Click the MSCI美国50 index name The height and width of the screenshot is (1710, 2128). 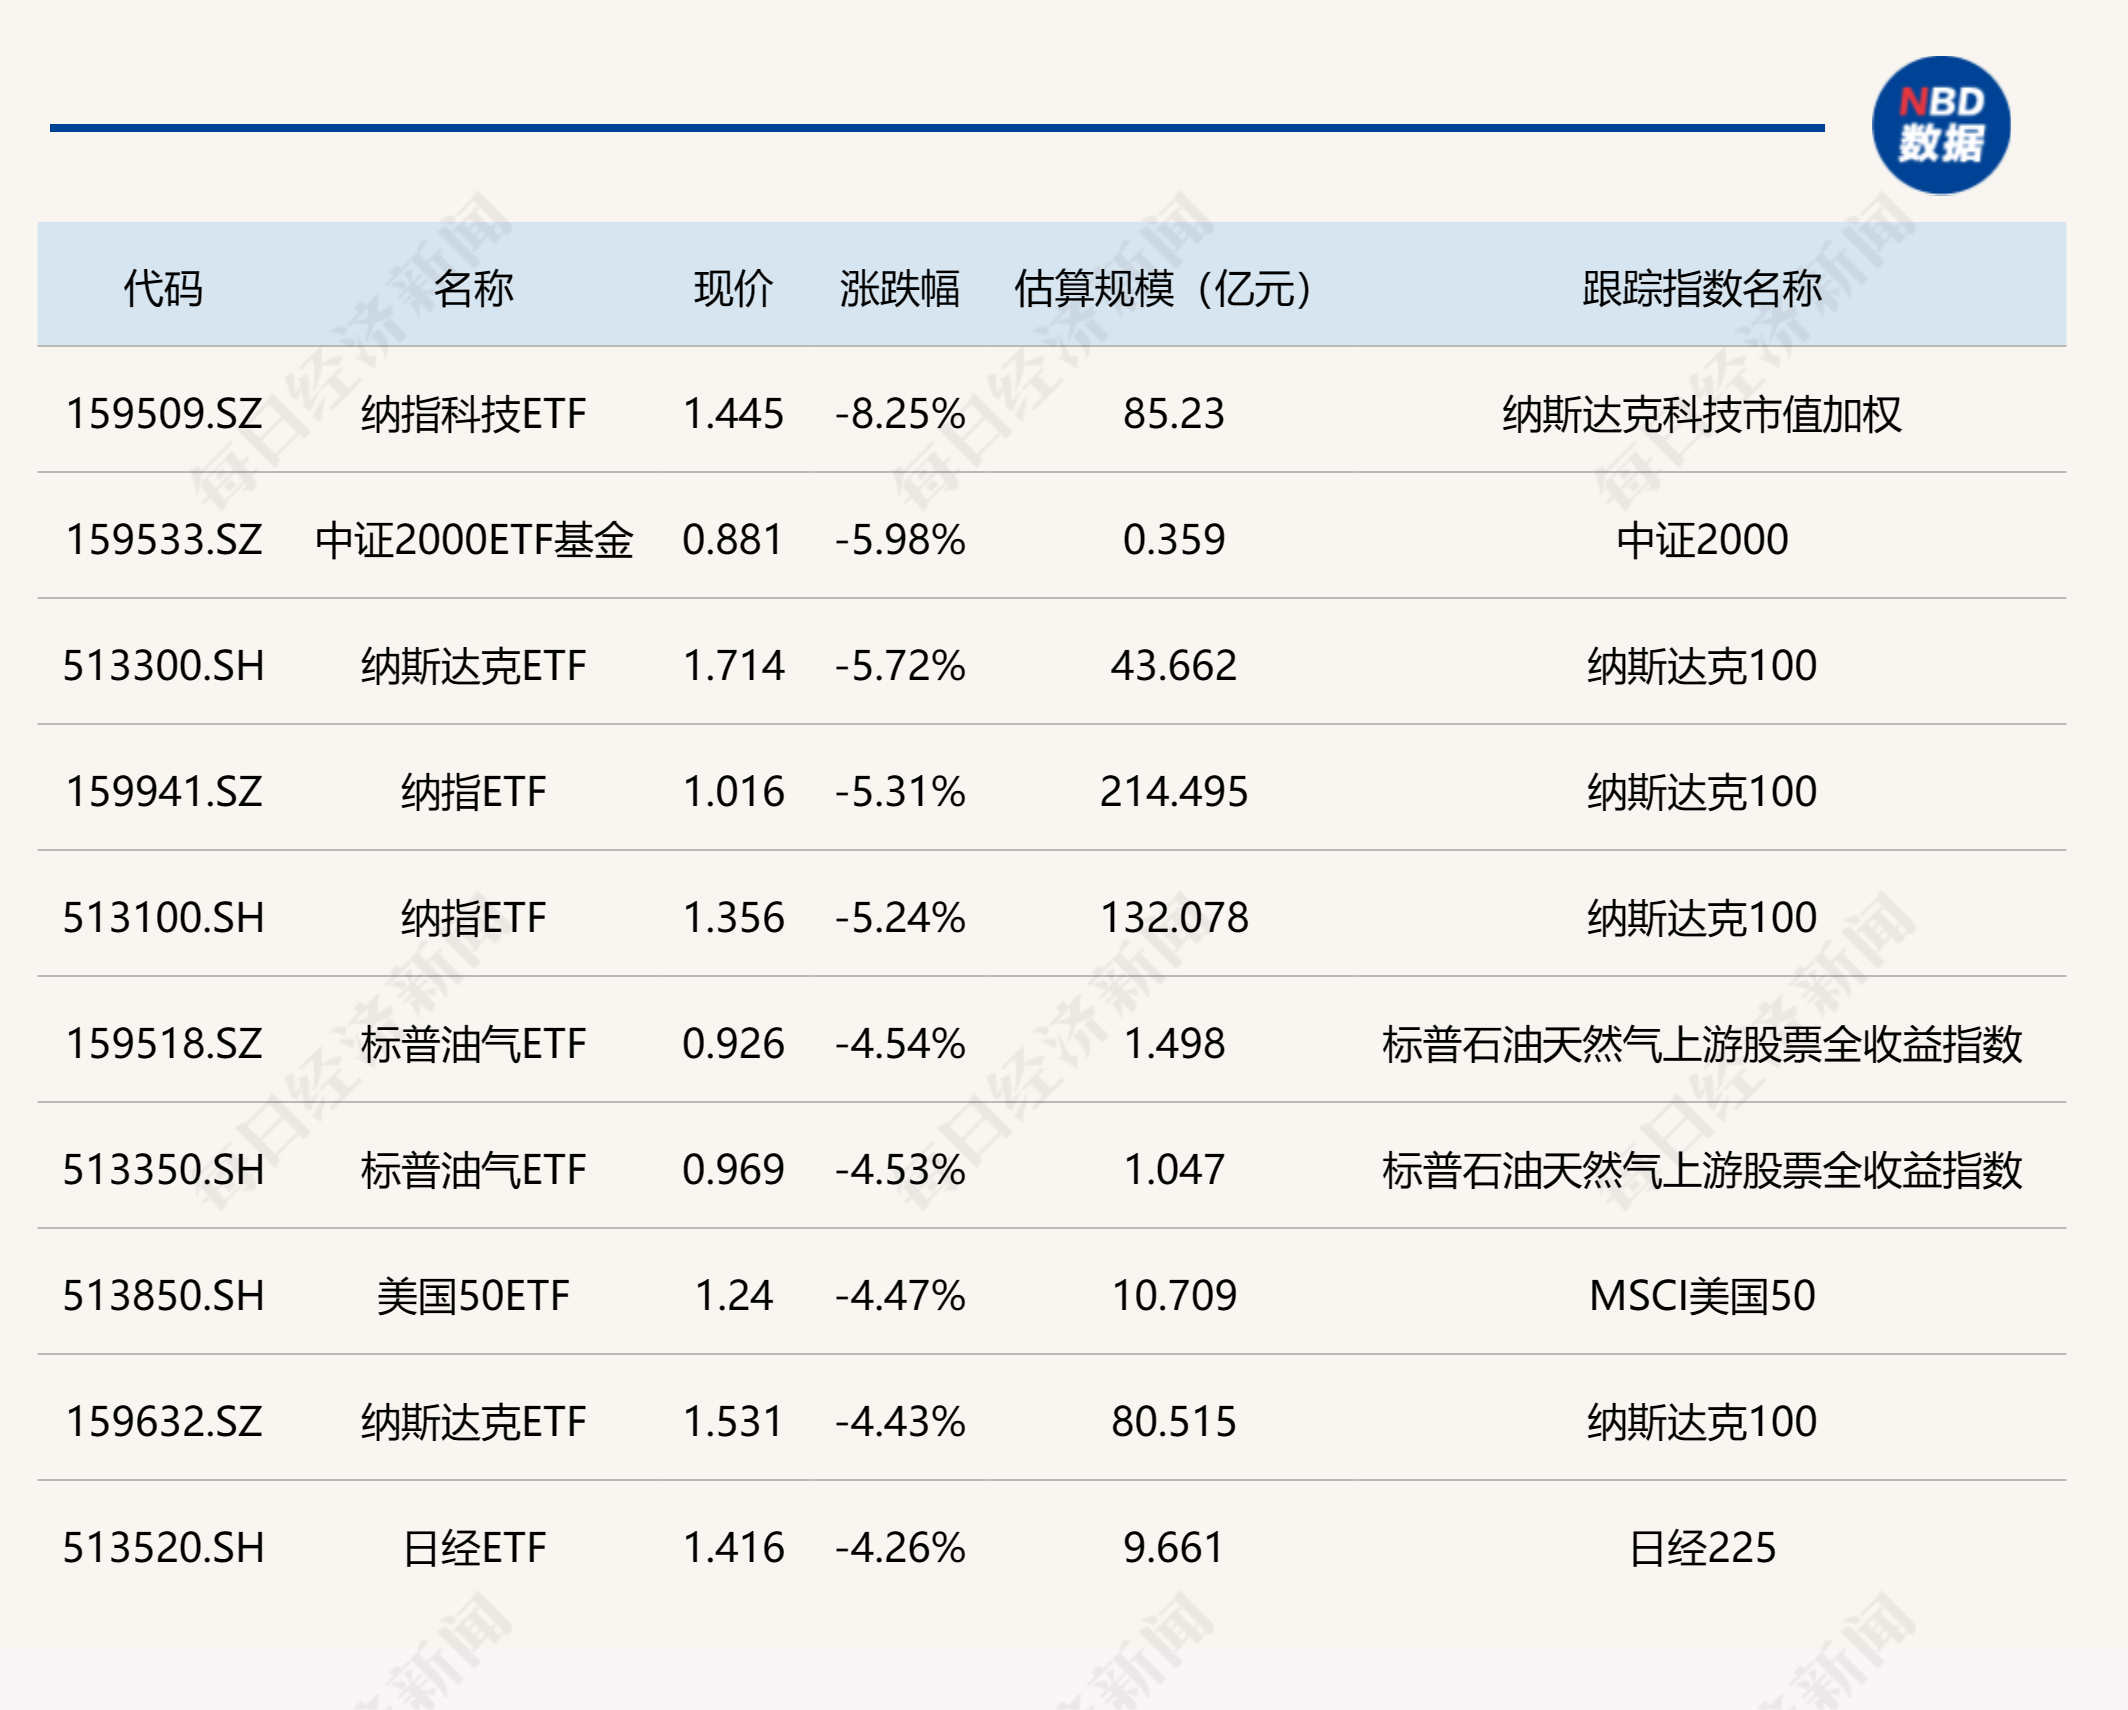pyautogui.click(x=1701, y=1295)
